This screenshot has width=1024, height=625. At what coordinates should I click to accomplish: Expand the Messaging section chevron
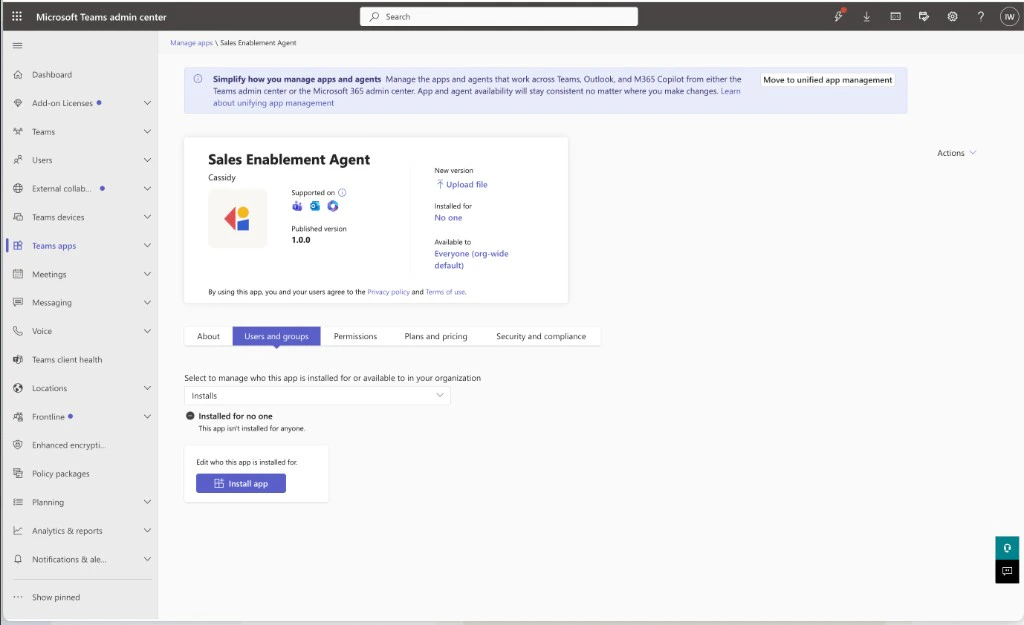(x=147, y=302)
